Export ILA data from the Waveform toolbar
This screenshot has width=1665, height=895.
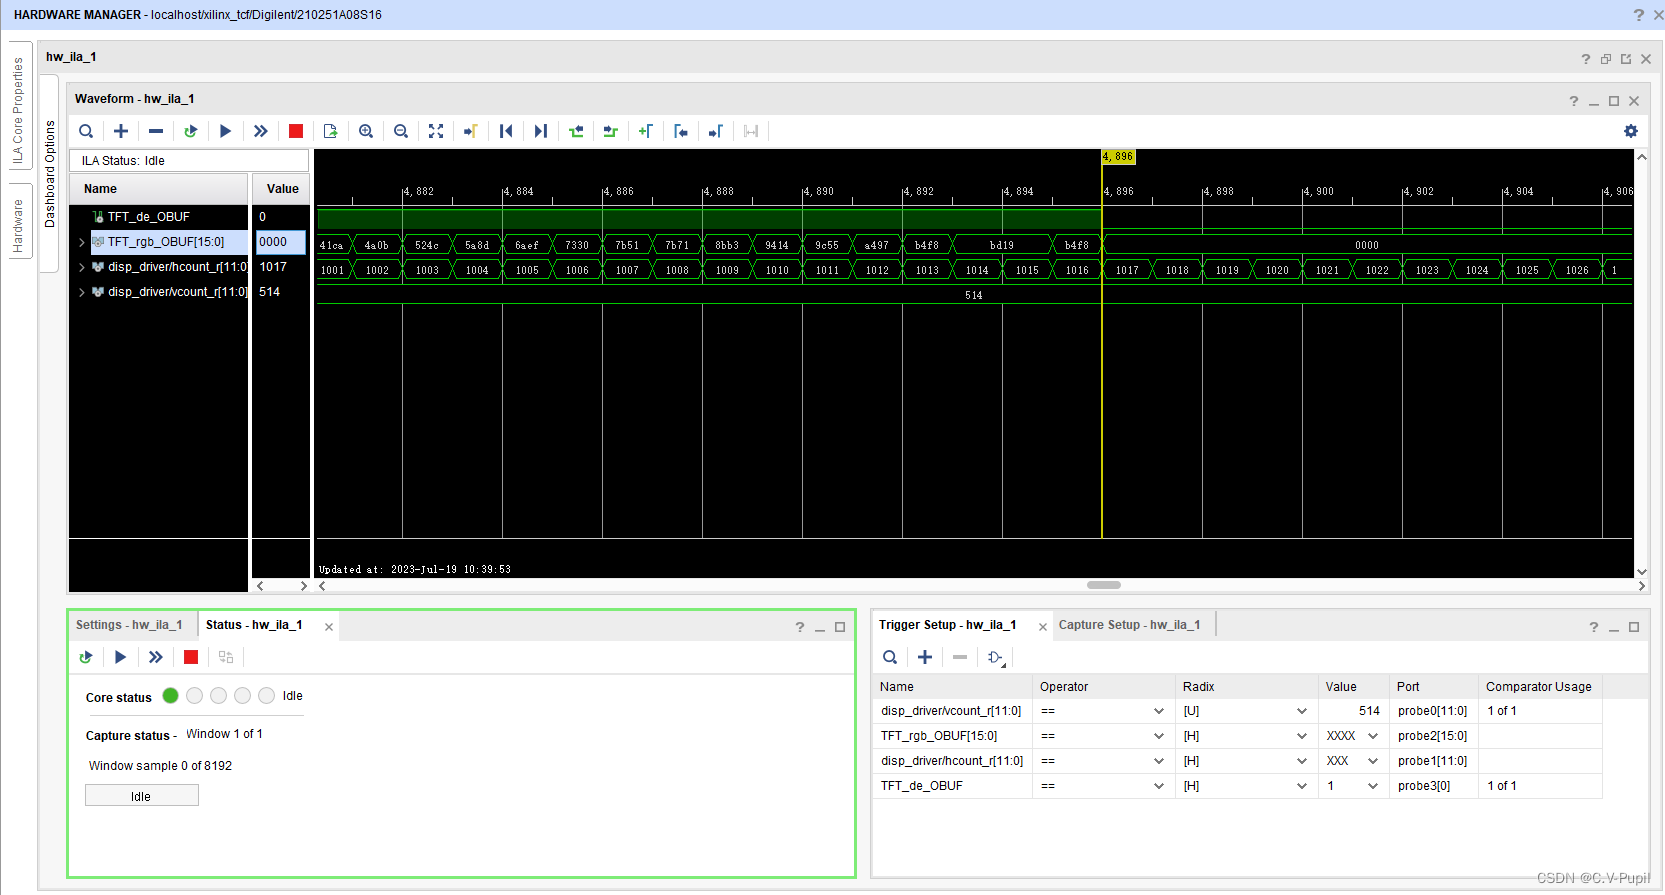[x=331, y=131]
